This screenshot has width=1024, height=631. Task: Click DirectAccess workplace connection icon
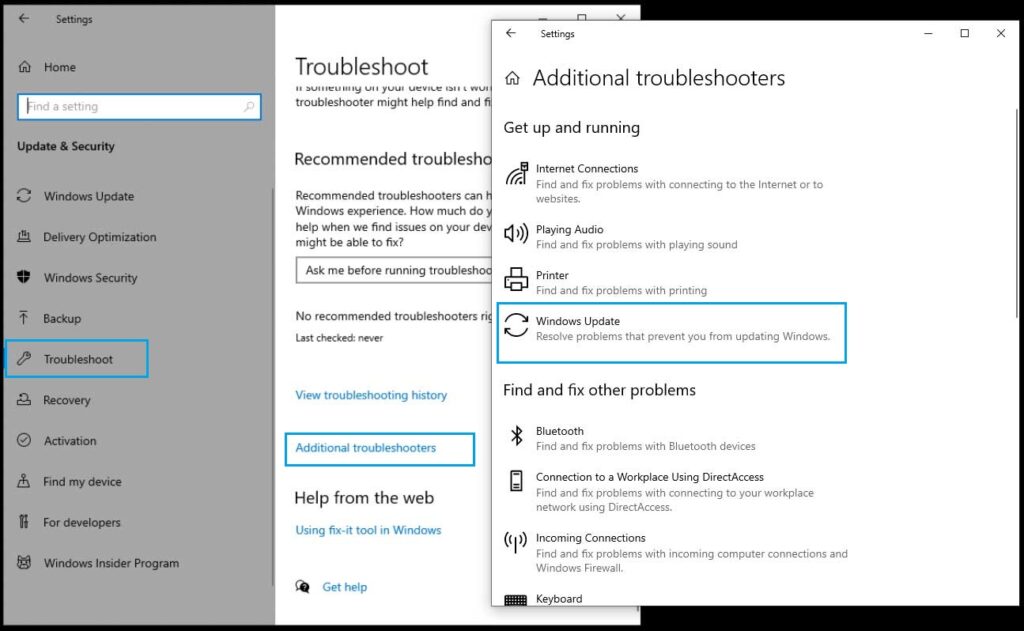pos(516,481)
